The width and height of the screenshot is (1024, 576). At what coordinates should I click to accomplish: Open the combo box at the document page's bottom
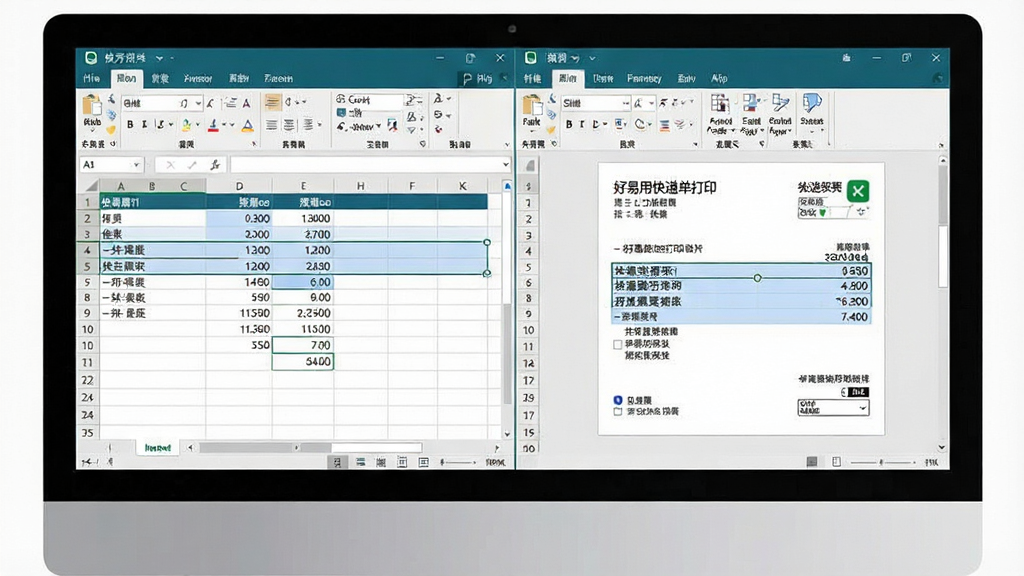point(833,408)
